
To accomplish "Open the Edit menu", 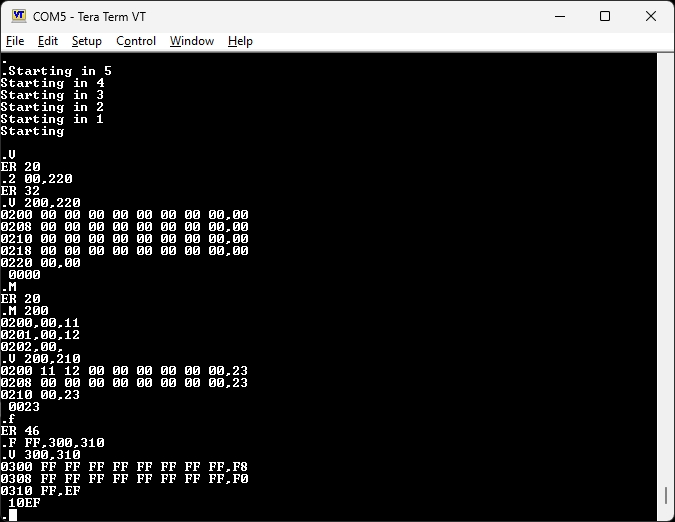I will (x=48, y=41).
